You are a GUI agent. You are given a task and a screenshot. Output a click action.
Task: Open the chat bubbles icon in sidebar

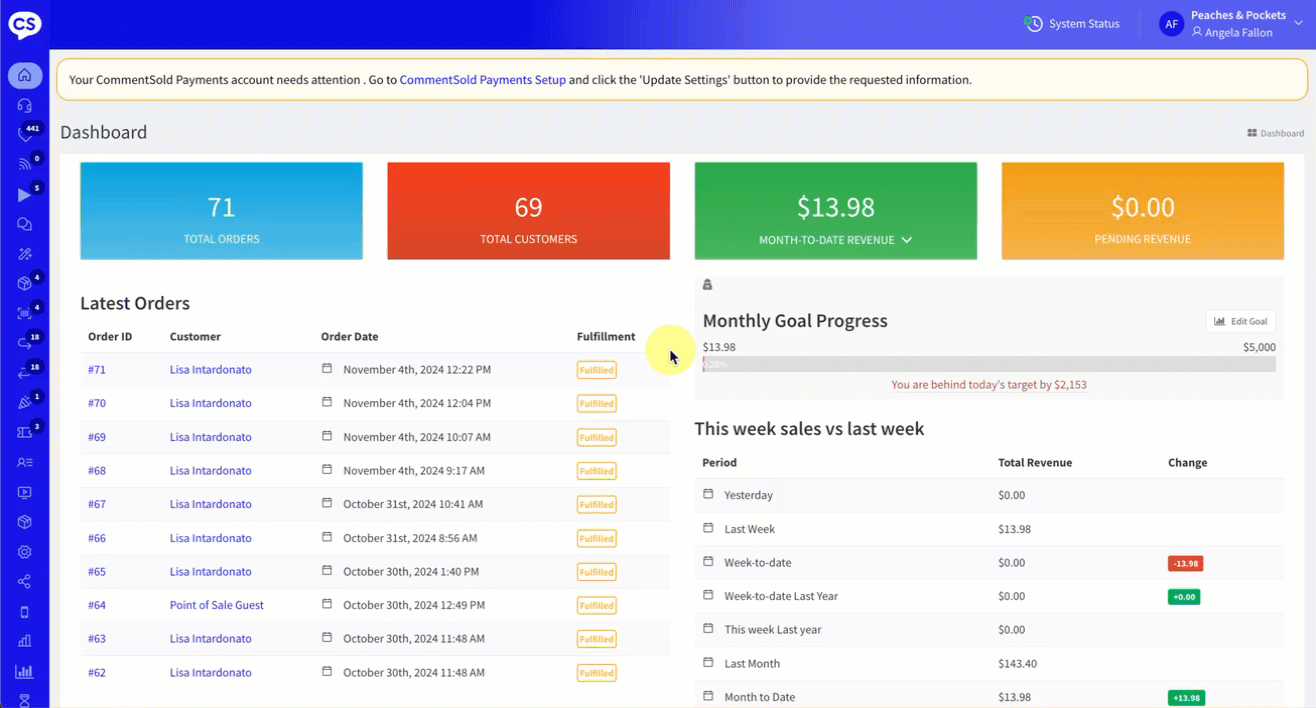click(25, 225)
